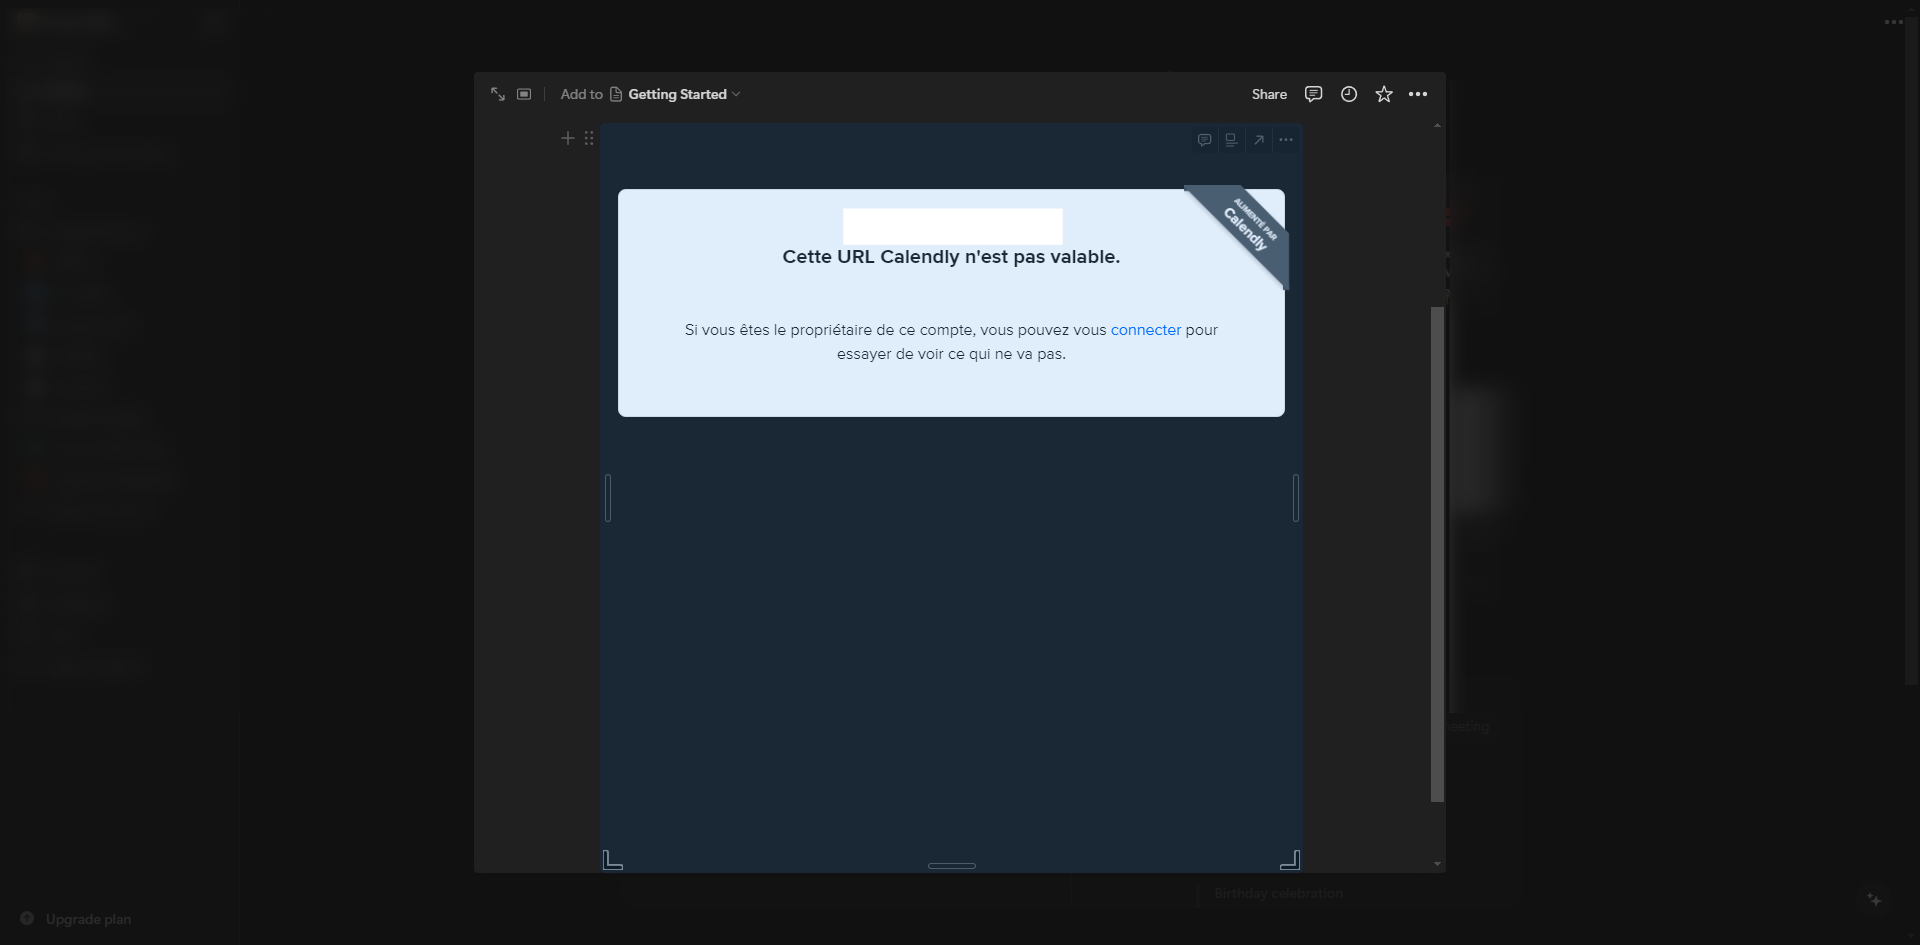Click the six-dot block drag handle
Screen dimensions: 1920x945
pyautogui.click(x=589, y=138)
